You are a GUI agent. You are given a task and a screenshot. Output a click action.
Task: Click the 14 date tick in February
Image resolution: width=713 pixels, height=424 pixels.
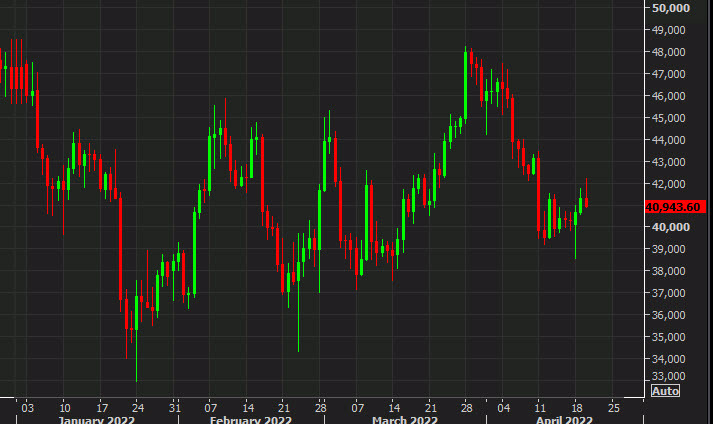[247, 408]
